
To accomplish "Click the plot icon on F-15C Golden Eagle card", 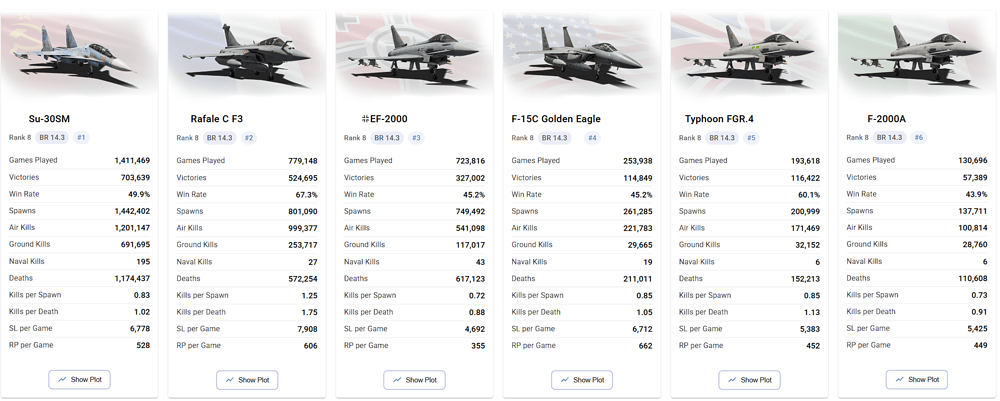I will 565,380.
